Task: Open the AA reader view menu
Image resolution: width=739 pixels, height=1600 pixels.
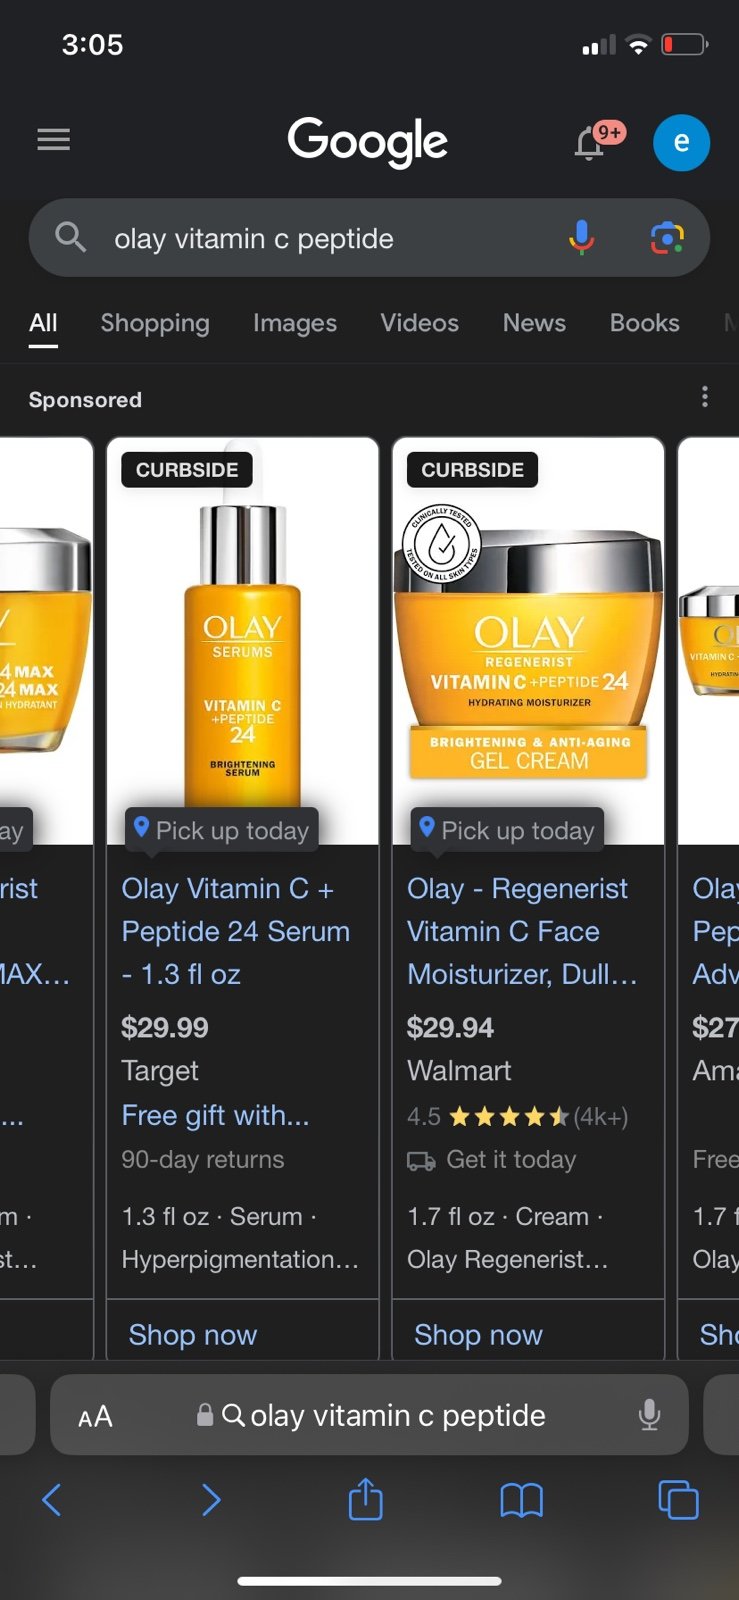Action: coord(95,1416)
